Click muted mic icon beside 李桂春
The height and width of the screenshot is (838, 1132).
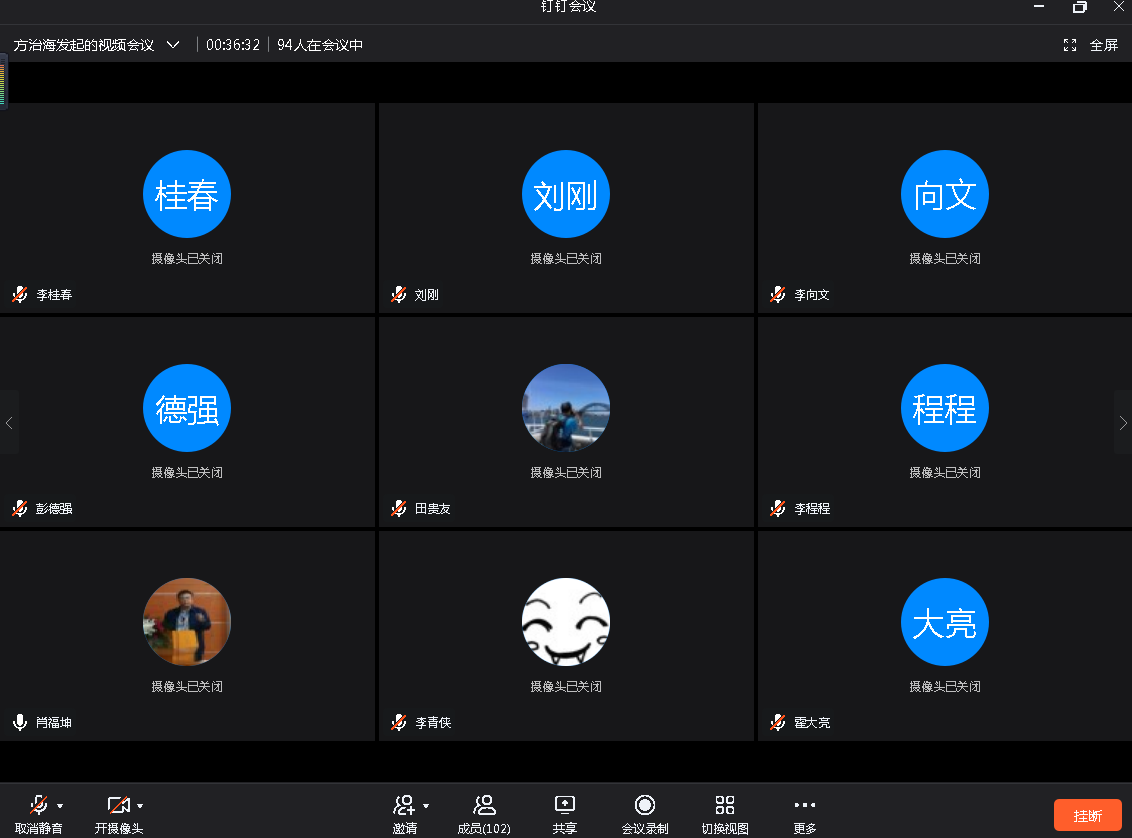click(20, 295)
